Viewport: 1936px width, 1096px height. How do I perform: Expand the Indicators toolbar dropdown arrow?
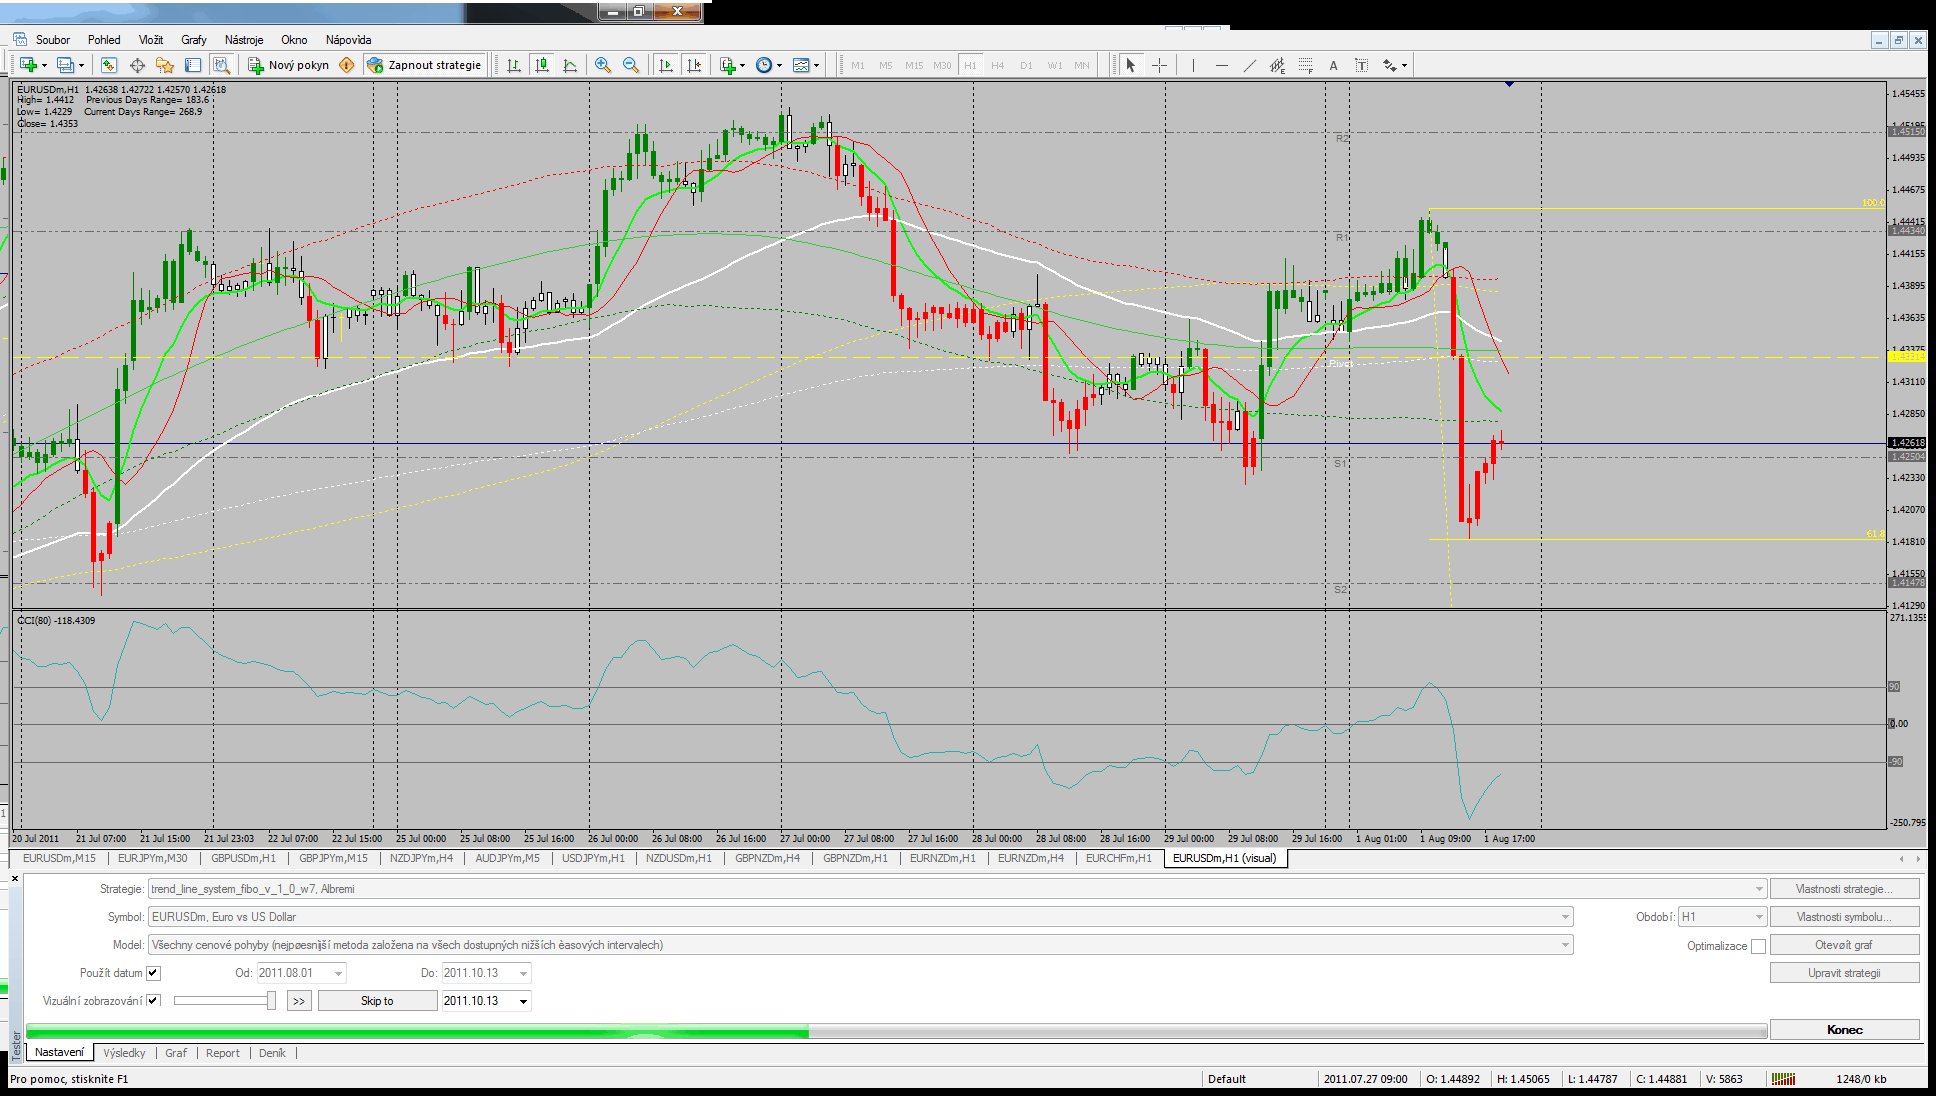[742, 66]
